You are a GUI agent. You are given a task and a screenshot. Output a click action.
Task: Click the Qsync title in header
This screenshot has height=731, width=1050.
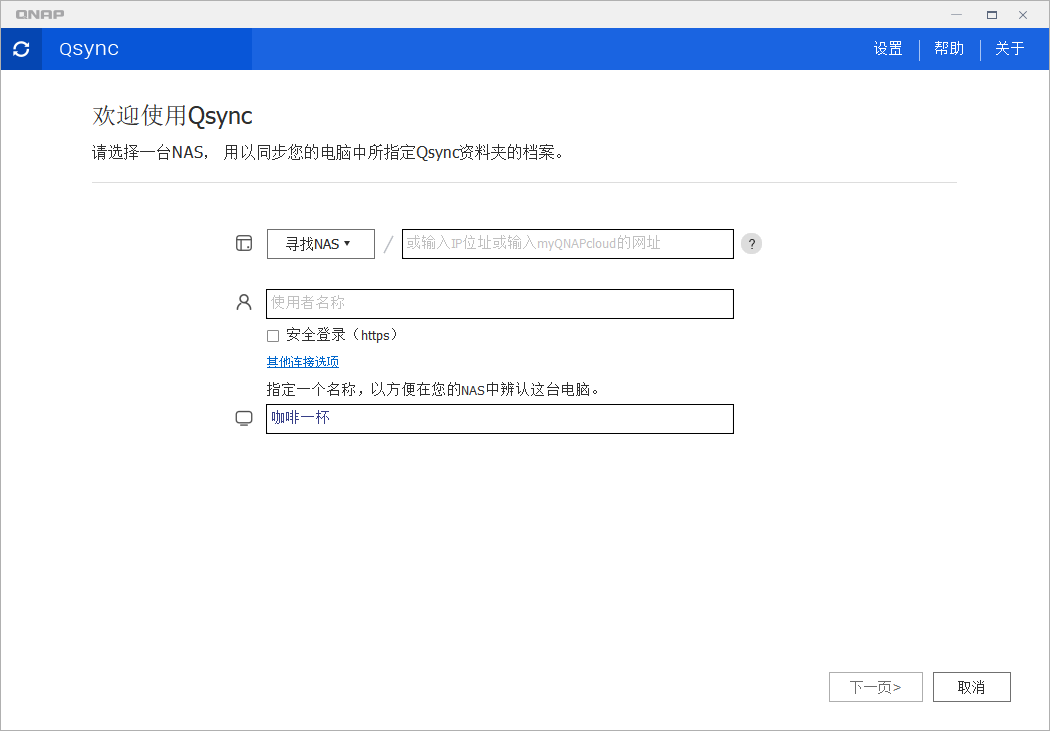pos(89,49)
